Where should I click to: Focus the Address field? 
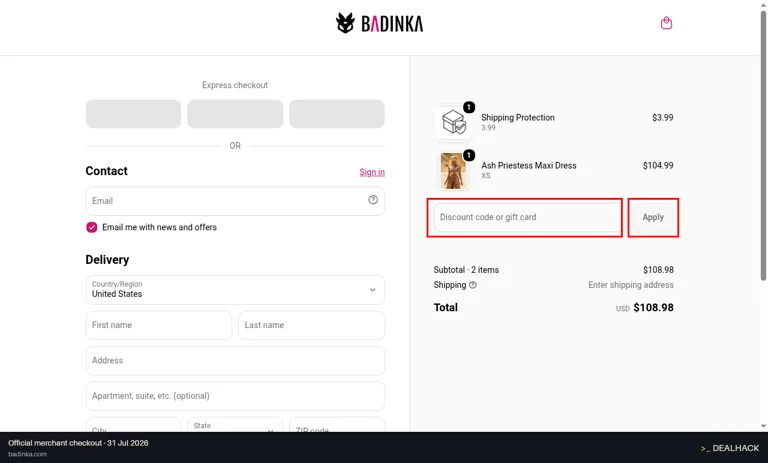[x=235, y=361]
